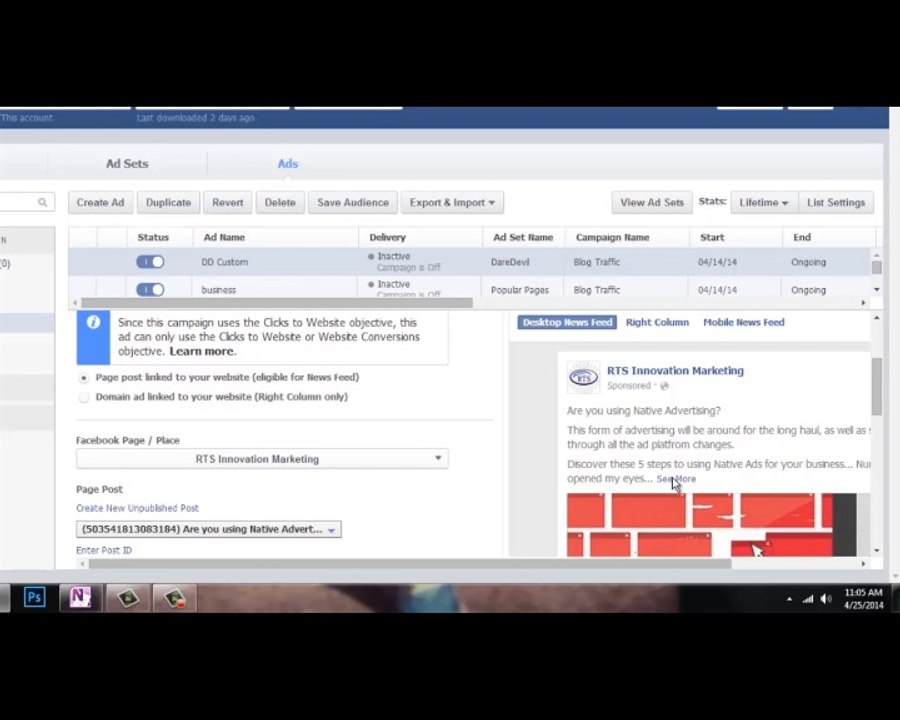Screen dimensions: 900x720
Task: Open the Export & Import dropdown
Action: (452, 202)
